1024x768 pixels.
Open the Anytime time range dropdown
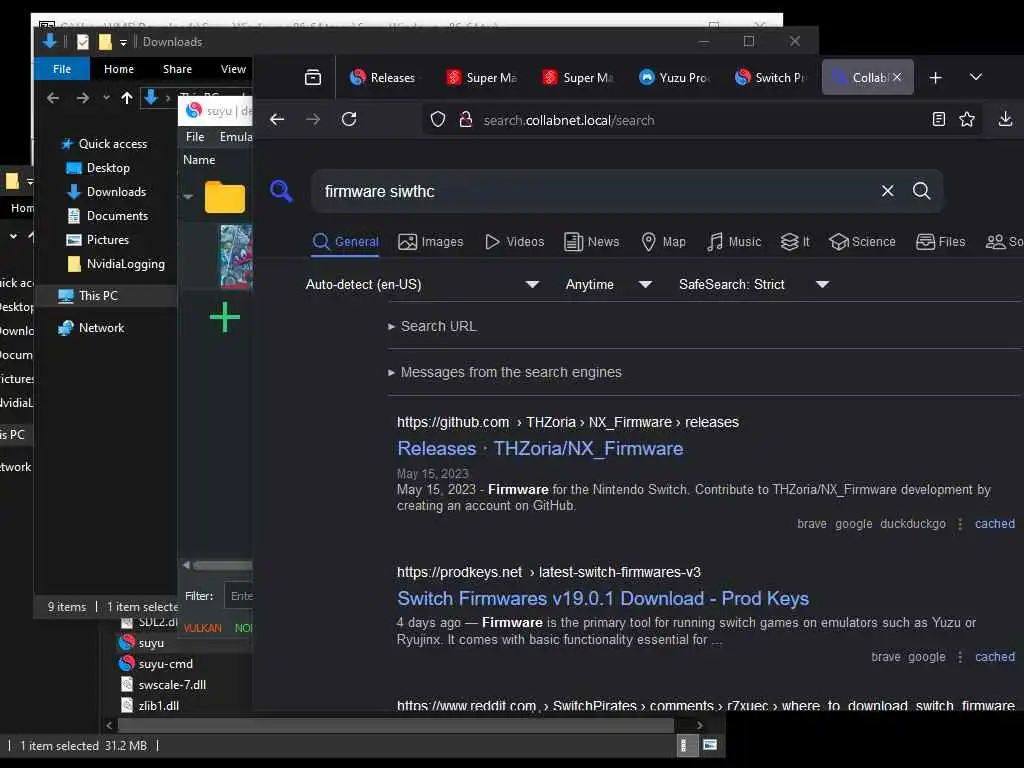(608, 284)
